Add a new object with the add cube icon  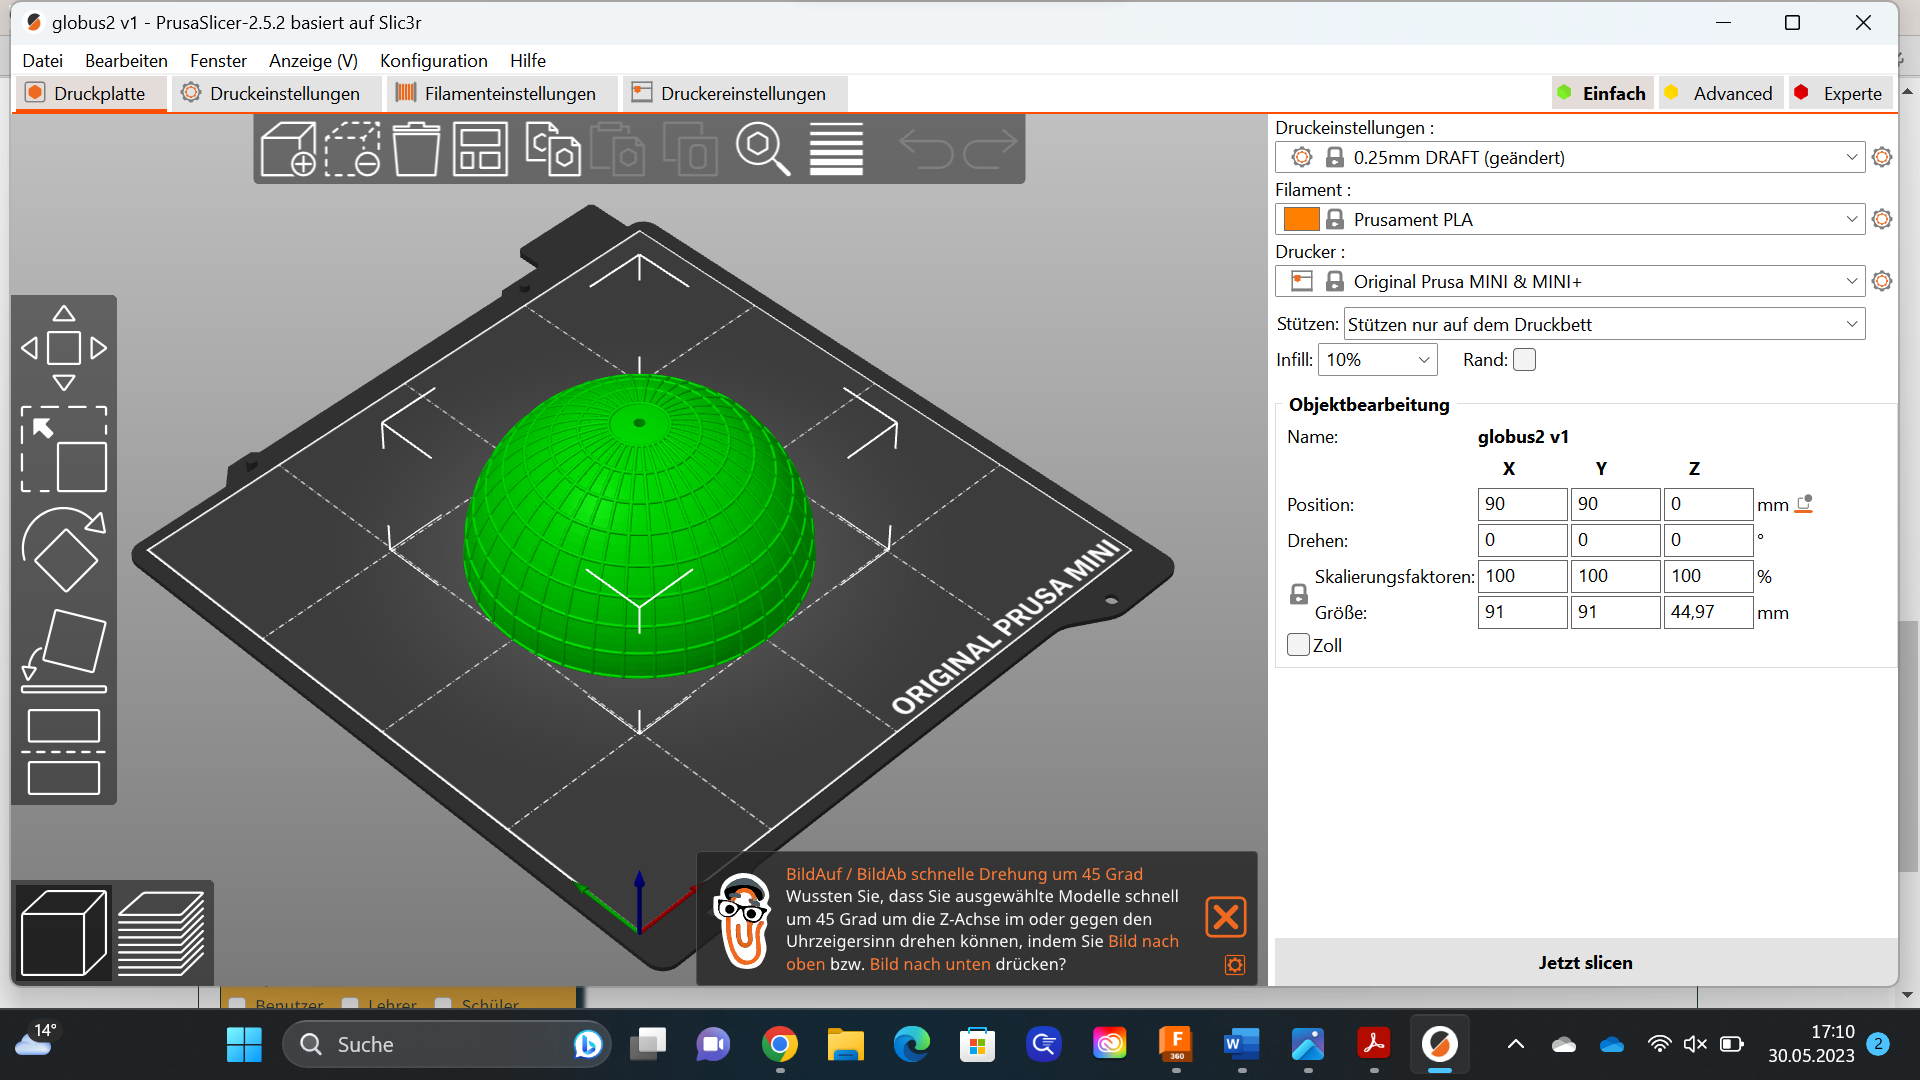click(x=290, y=148)
